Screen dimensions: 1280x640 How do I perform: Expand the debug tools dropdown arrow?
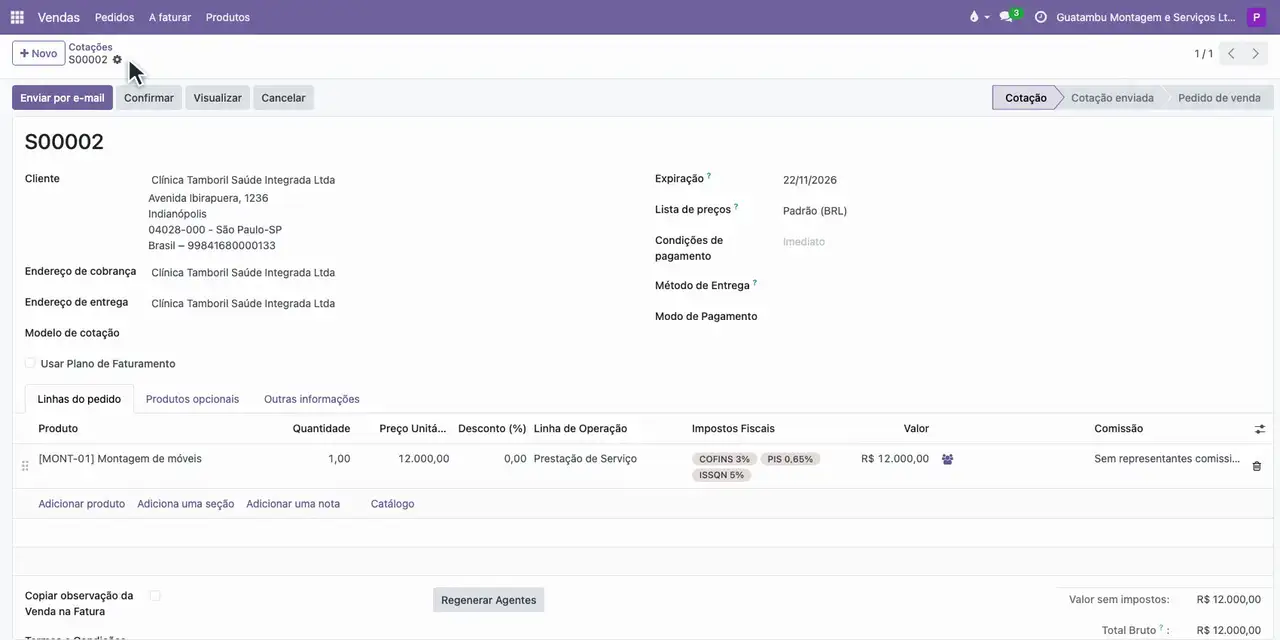(x=987, y=17)
